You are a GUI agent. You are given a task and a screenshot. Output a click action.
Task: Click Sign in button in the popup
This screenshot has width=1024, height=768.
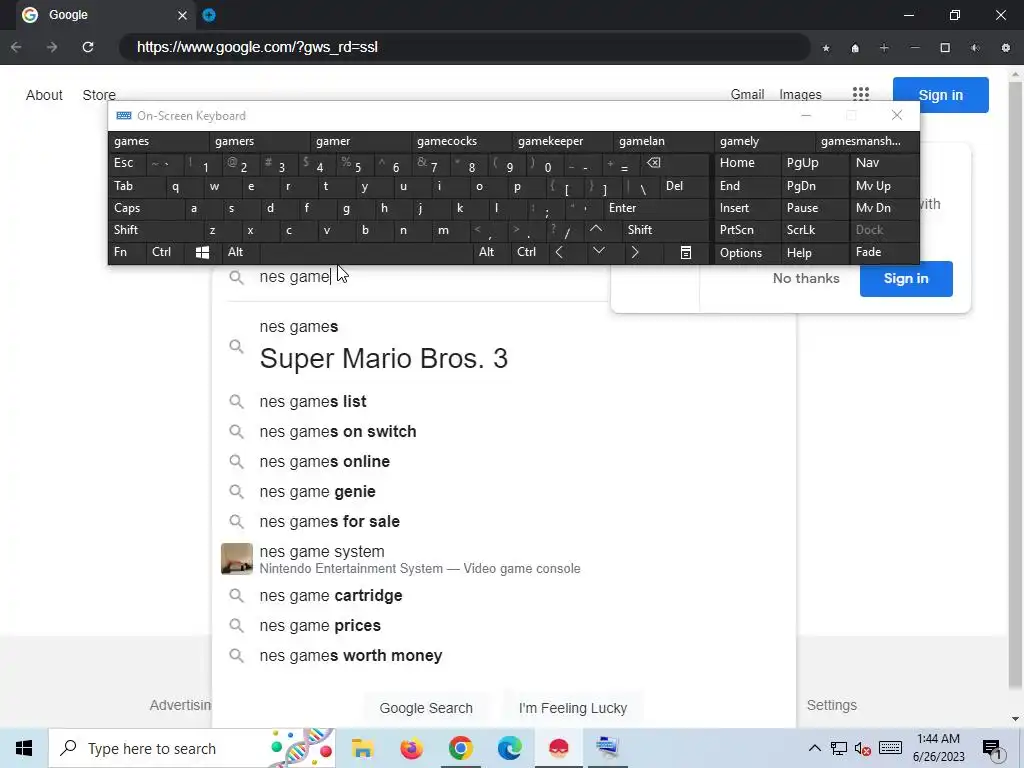[906, 278]
